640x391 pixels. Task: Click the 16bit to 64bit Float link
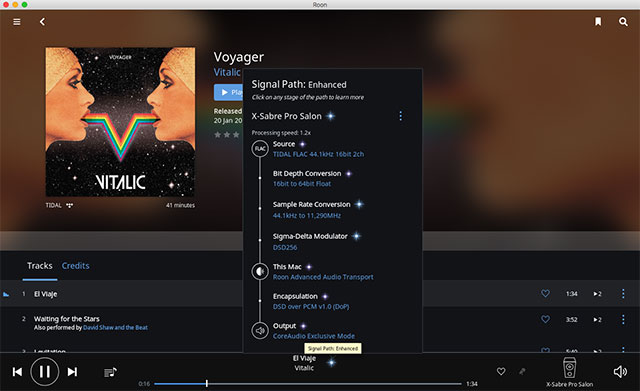[x=302, y=184]
